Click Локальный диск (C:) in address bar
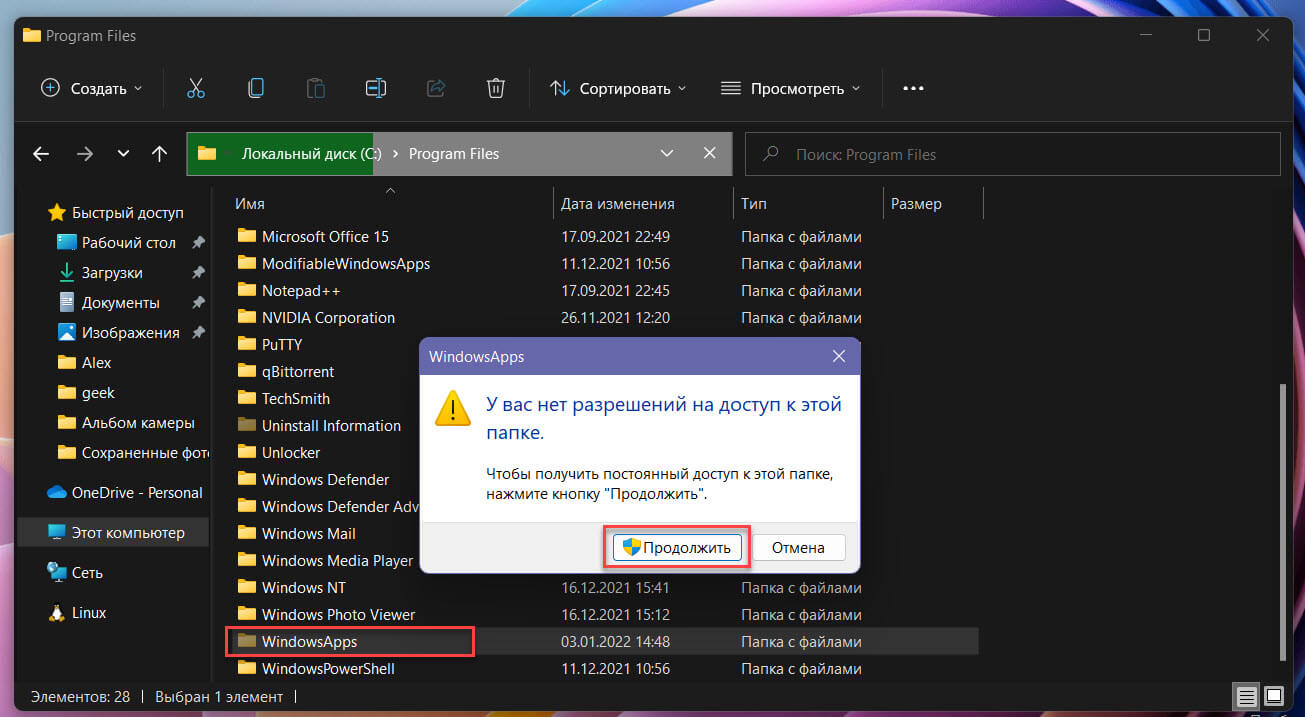This screenshot has height=717, width=1305. [311, 154]
